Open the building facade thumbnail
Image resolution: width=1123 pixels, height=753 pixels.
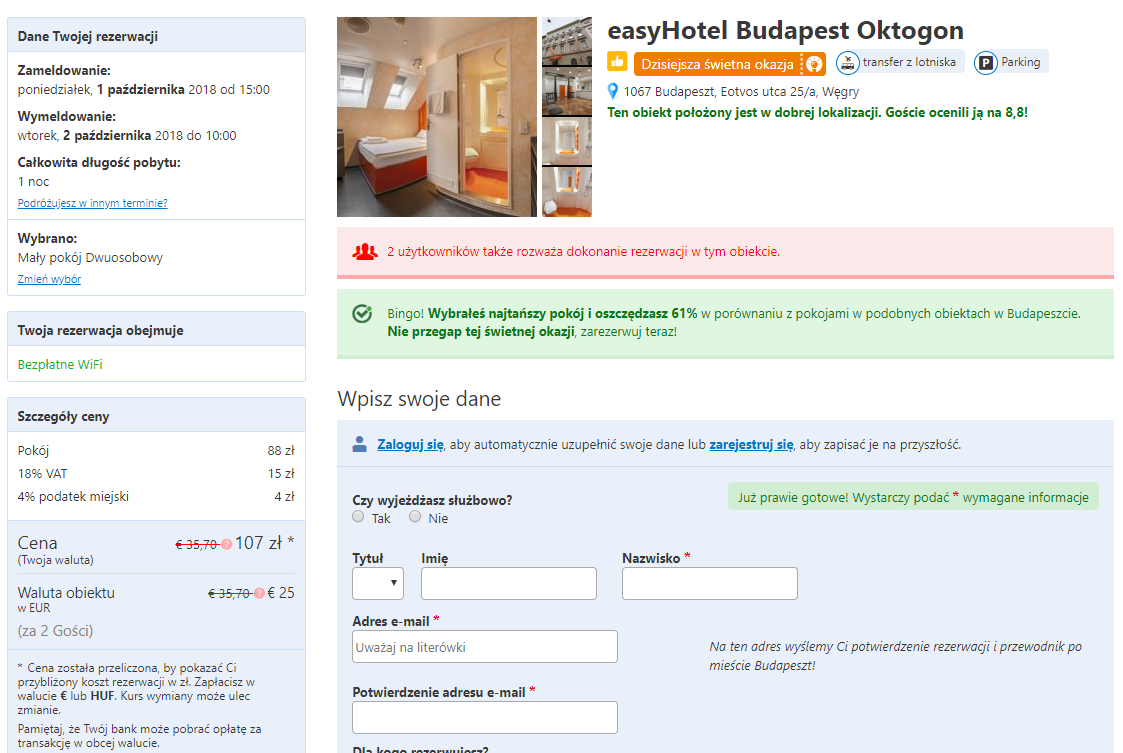(x=567, y=41)
